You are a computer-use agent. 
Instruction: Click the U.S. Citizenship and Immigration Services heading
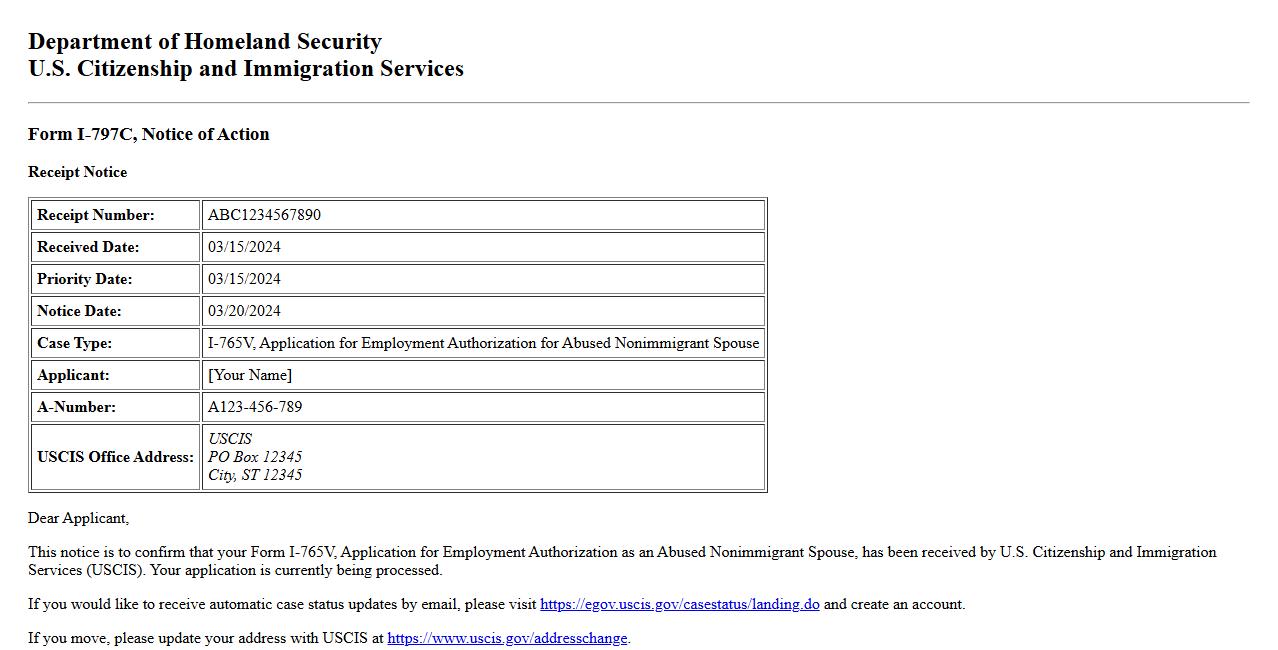[246, 69]
